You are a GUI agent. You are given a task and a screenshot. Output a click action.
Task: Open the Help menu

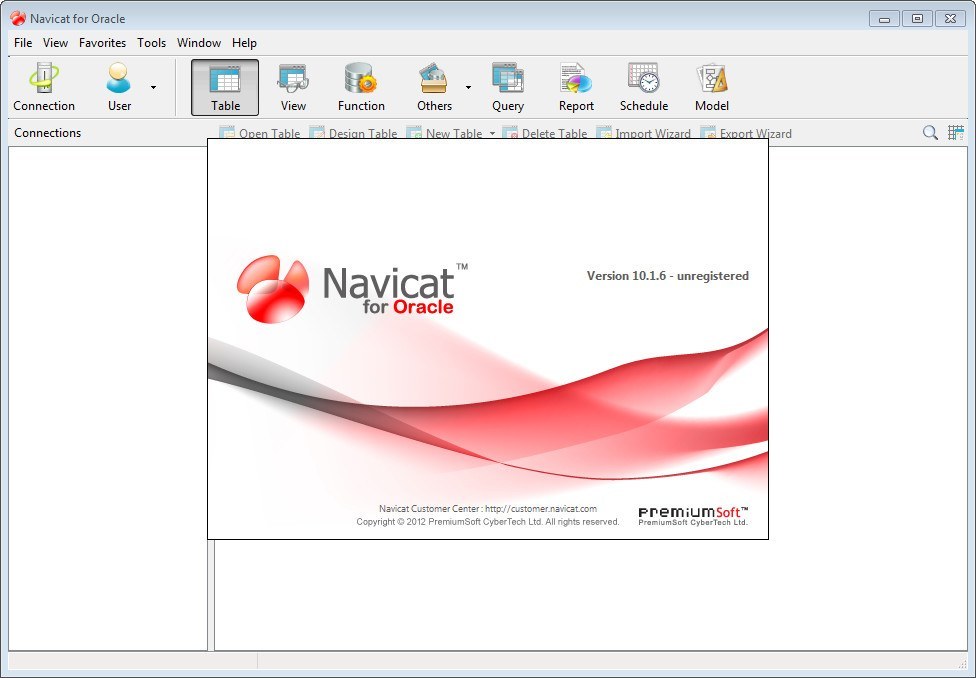point(244,43)
